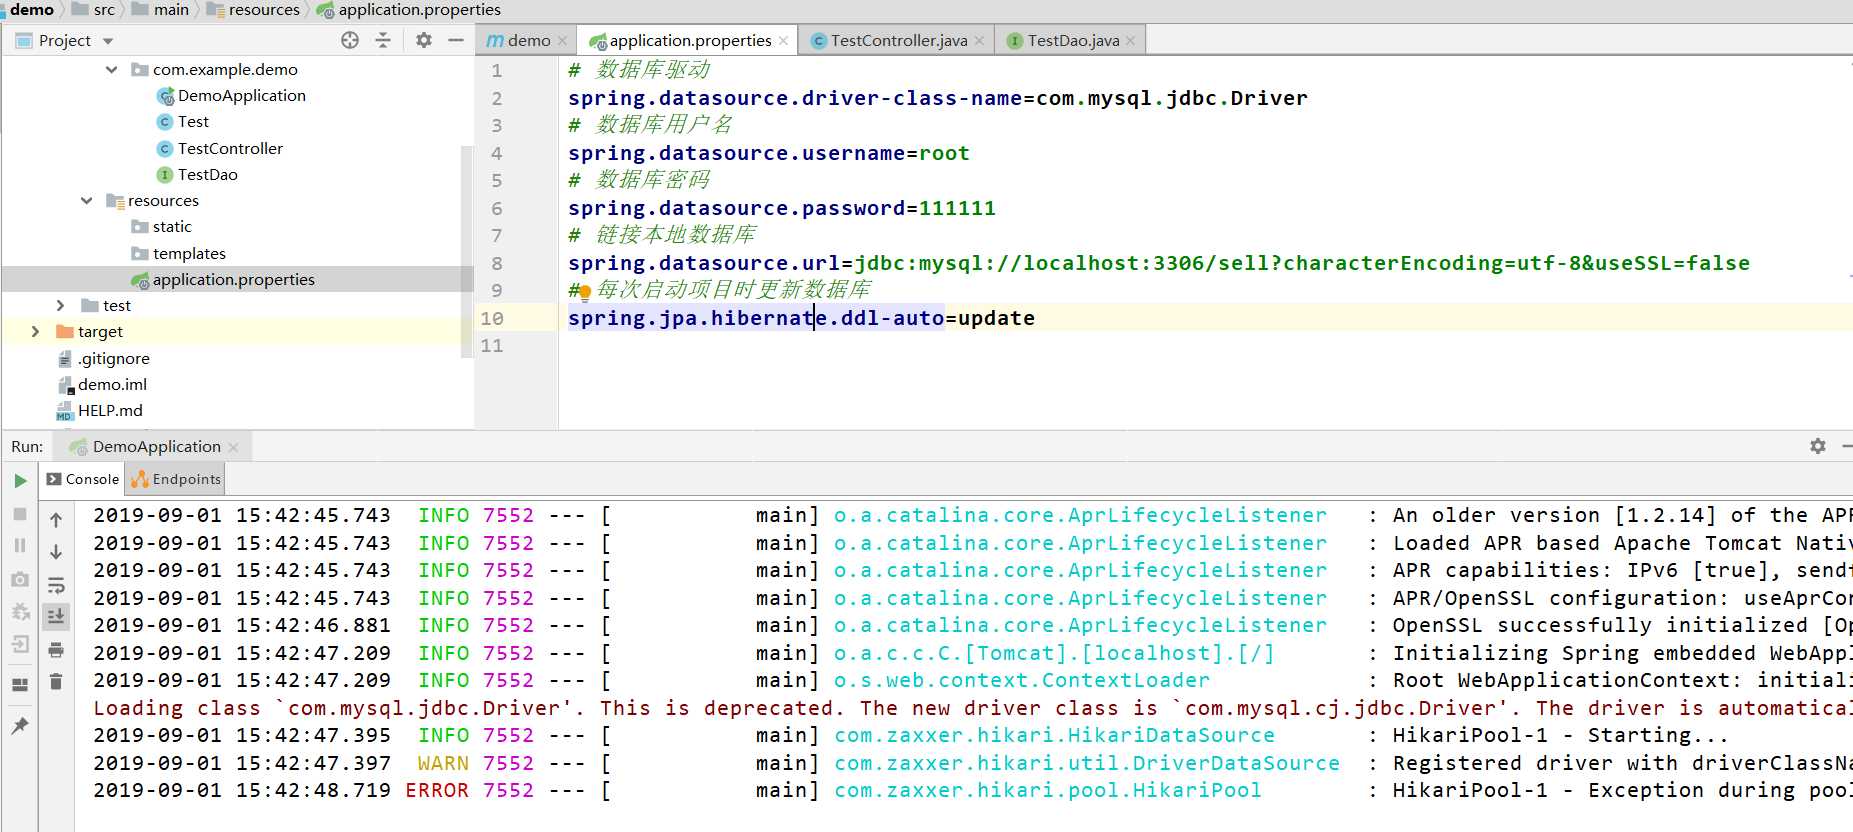Click the Collapse All icon in Project panel
1853x832 pixels.
click(383, 40)
